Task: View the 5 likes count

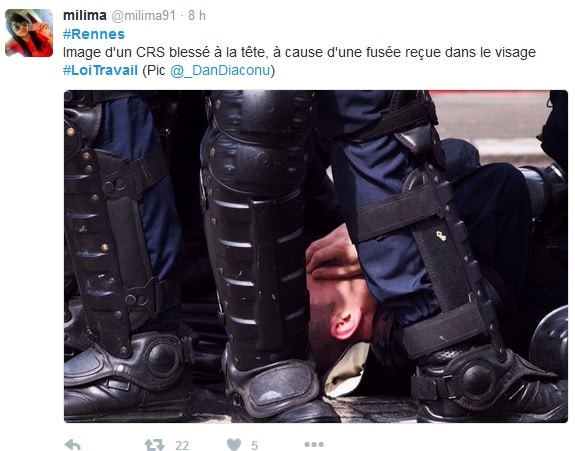Action: coord(254,446)
